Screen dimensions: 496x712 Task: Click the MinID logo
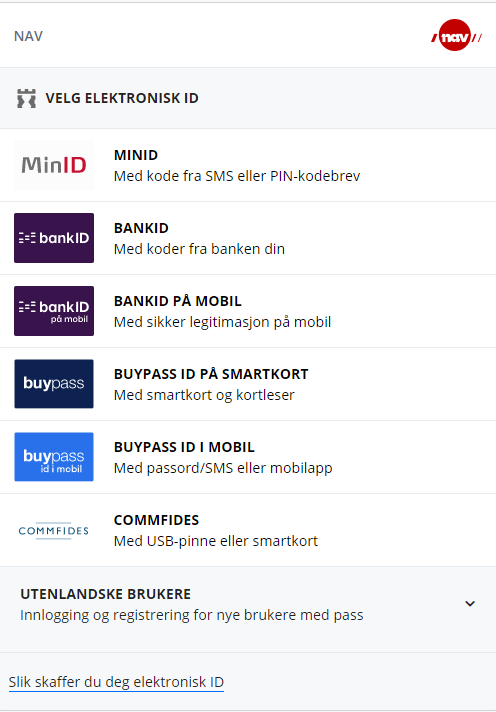(54, 165)
